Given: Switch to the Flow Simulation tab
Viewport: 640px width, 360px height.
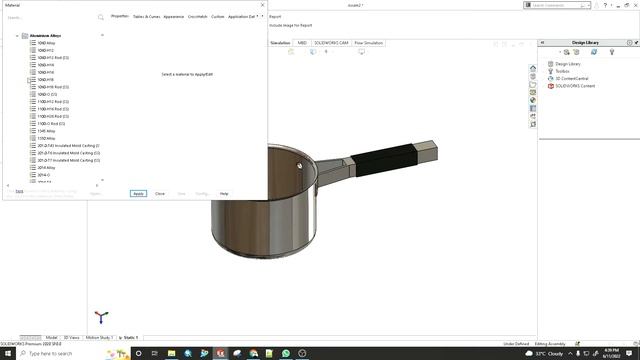Looking at the screenshot, I should pos(369,43).
